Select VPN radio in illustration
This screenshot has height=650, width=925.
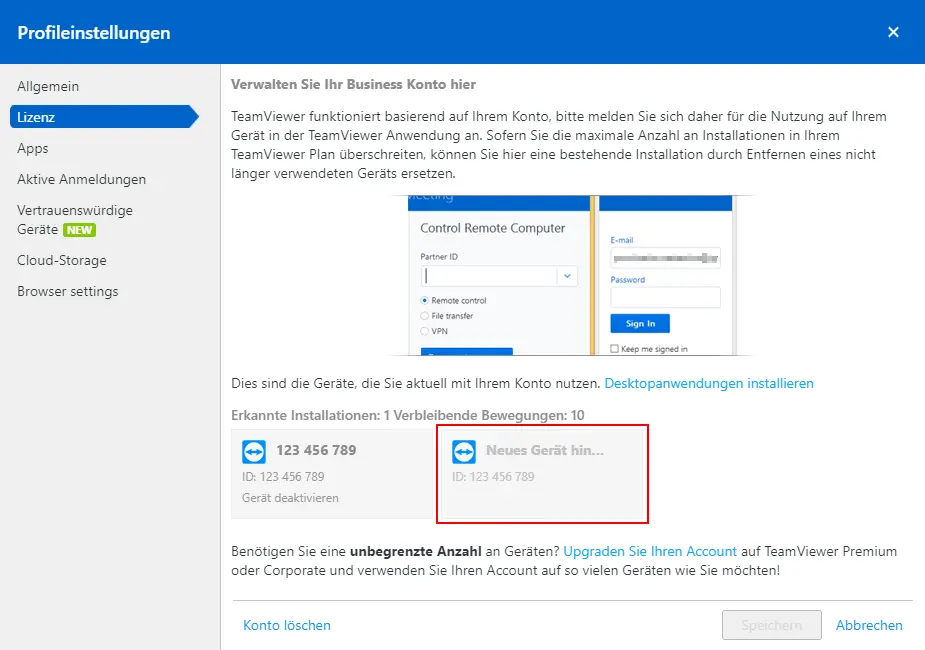pos(424,331)
